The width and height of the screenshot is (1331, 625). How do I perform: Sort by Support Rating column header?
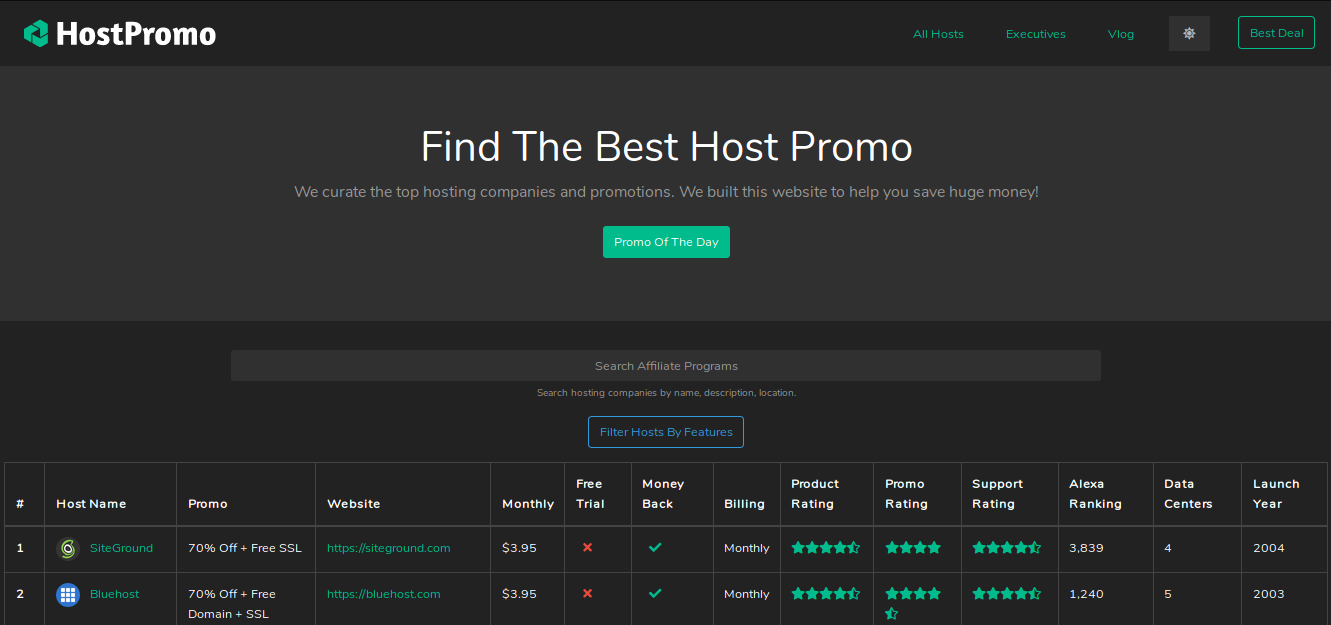coord(1010,494)
